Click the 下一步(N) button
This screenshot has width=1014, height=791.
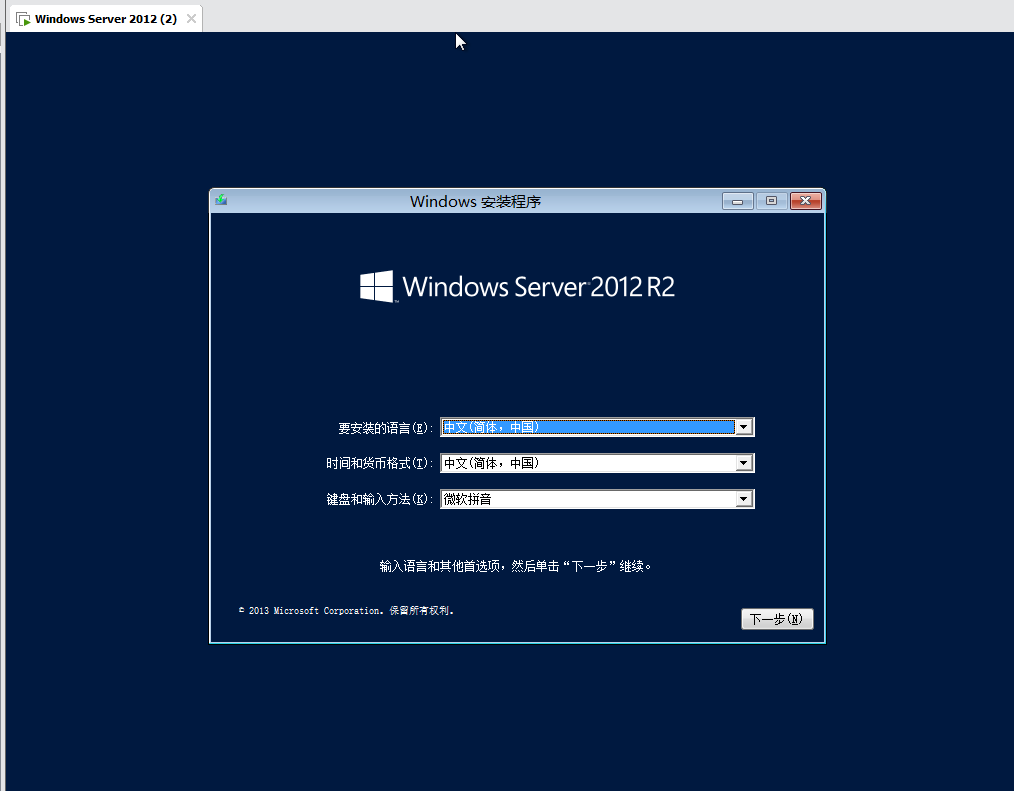coord(777,619)
